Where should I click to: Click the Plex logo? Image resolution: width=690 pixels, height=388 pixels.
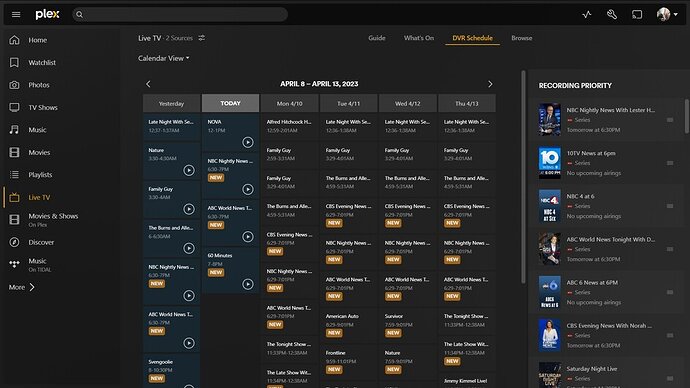click(47, 15)
